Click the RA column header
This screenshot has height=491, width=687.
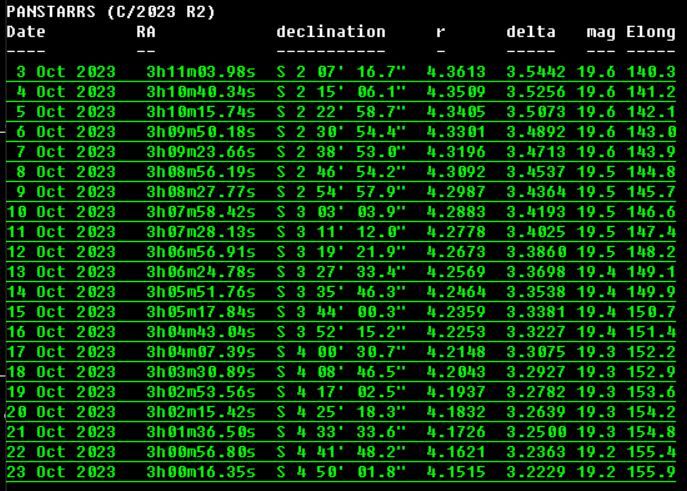coord(146,32)
